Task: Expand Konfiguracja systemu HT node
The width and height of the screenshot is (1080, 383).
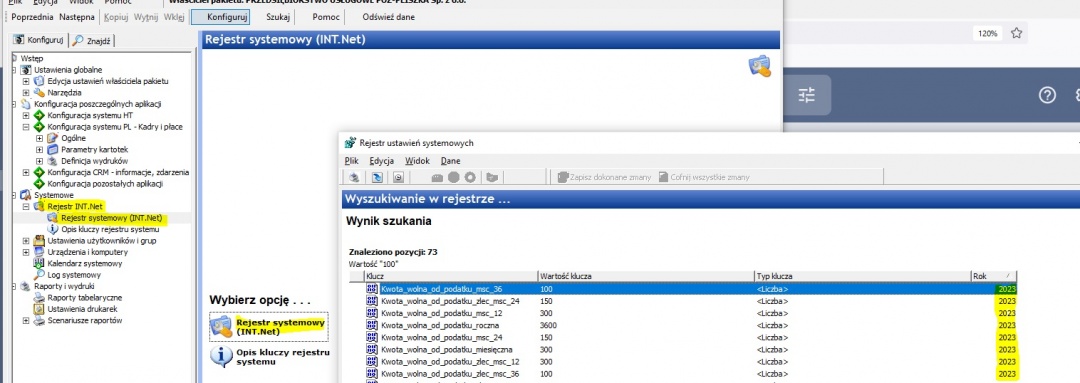Action: coord(26,116)
